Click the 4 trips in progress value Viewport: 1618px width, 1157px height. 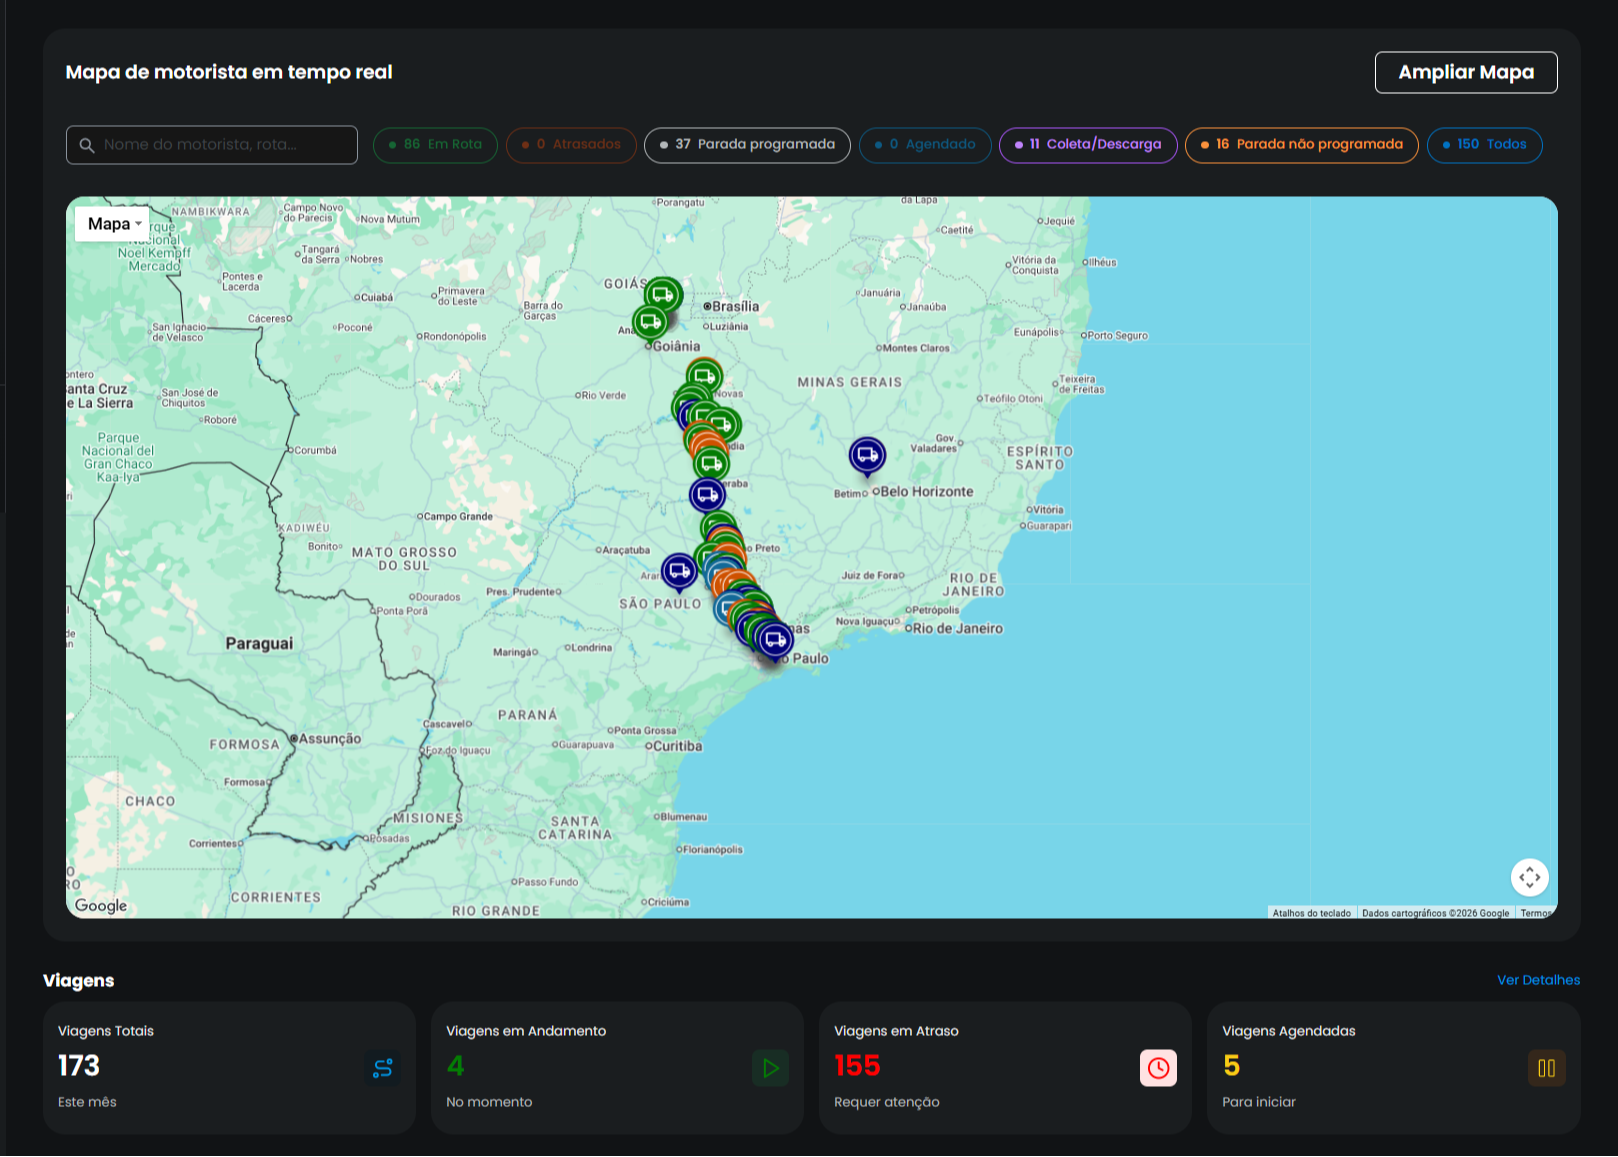(x=455, y=1066)
